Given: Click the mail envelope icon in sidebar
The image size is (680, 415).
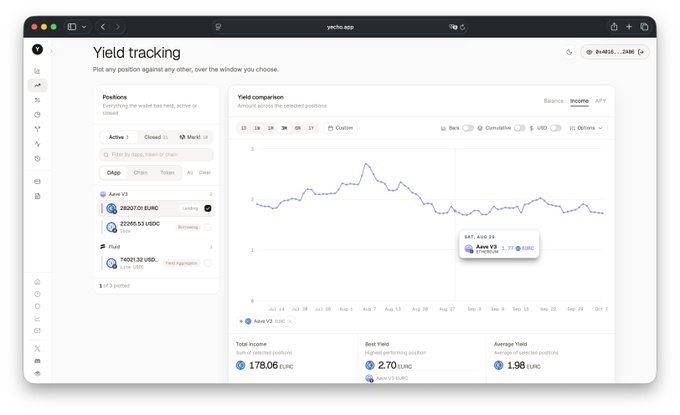Looking at the screenshot, I should tap(37, 330).
